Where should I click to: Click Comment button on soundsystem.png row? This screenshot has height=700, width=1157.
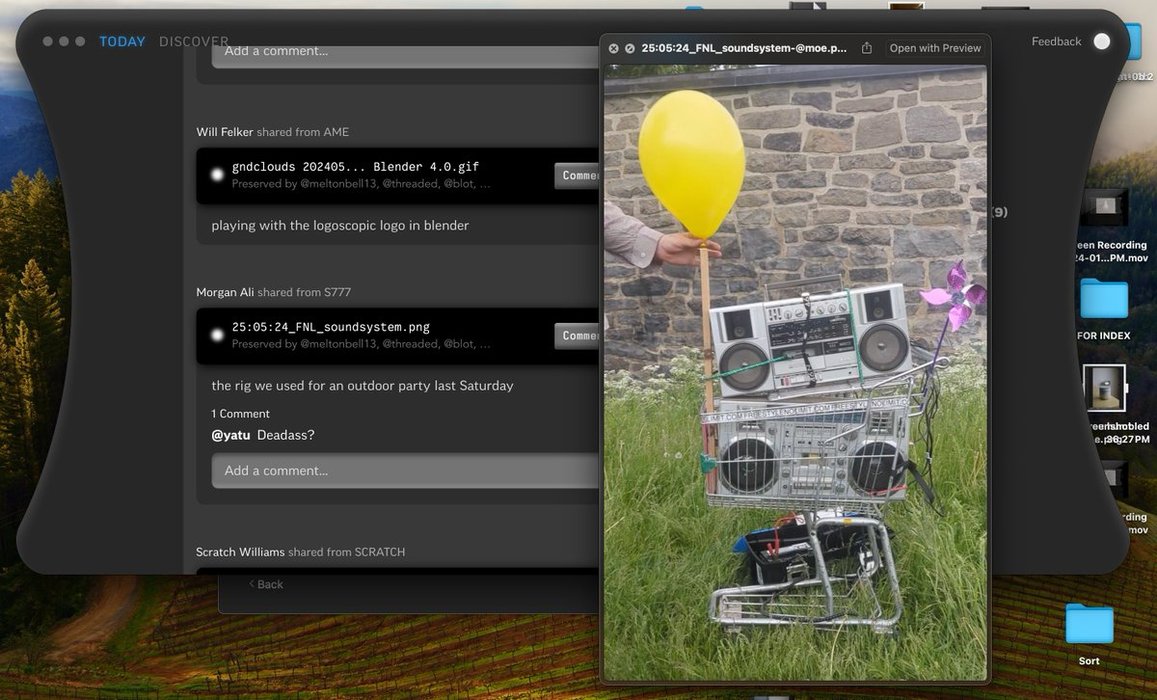[576, 336]
